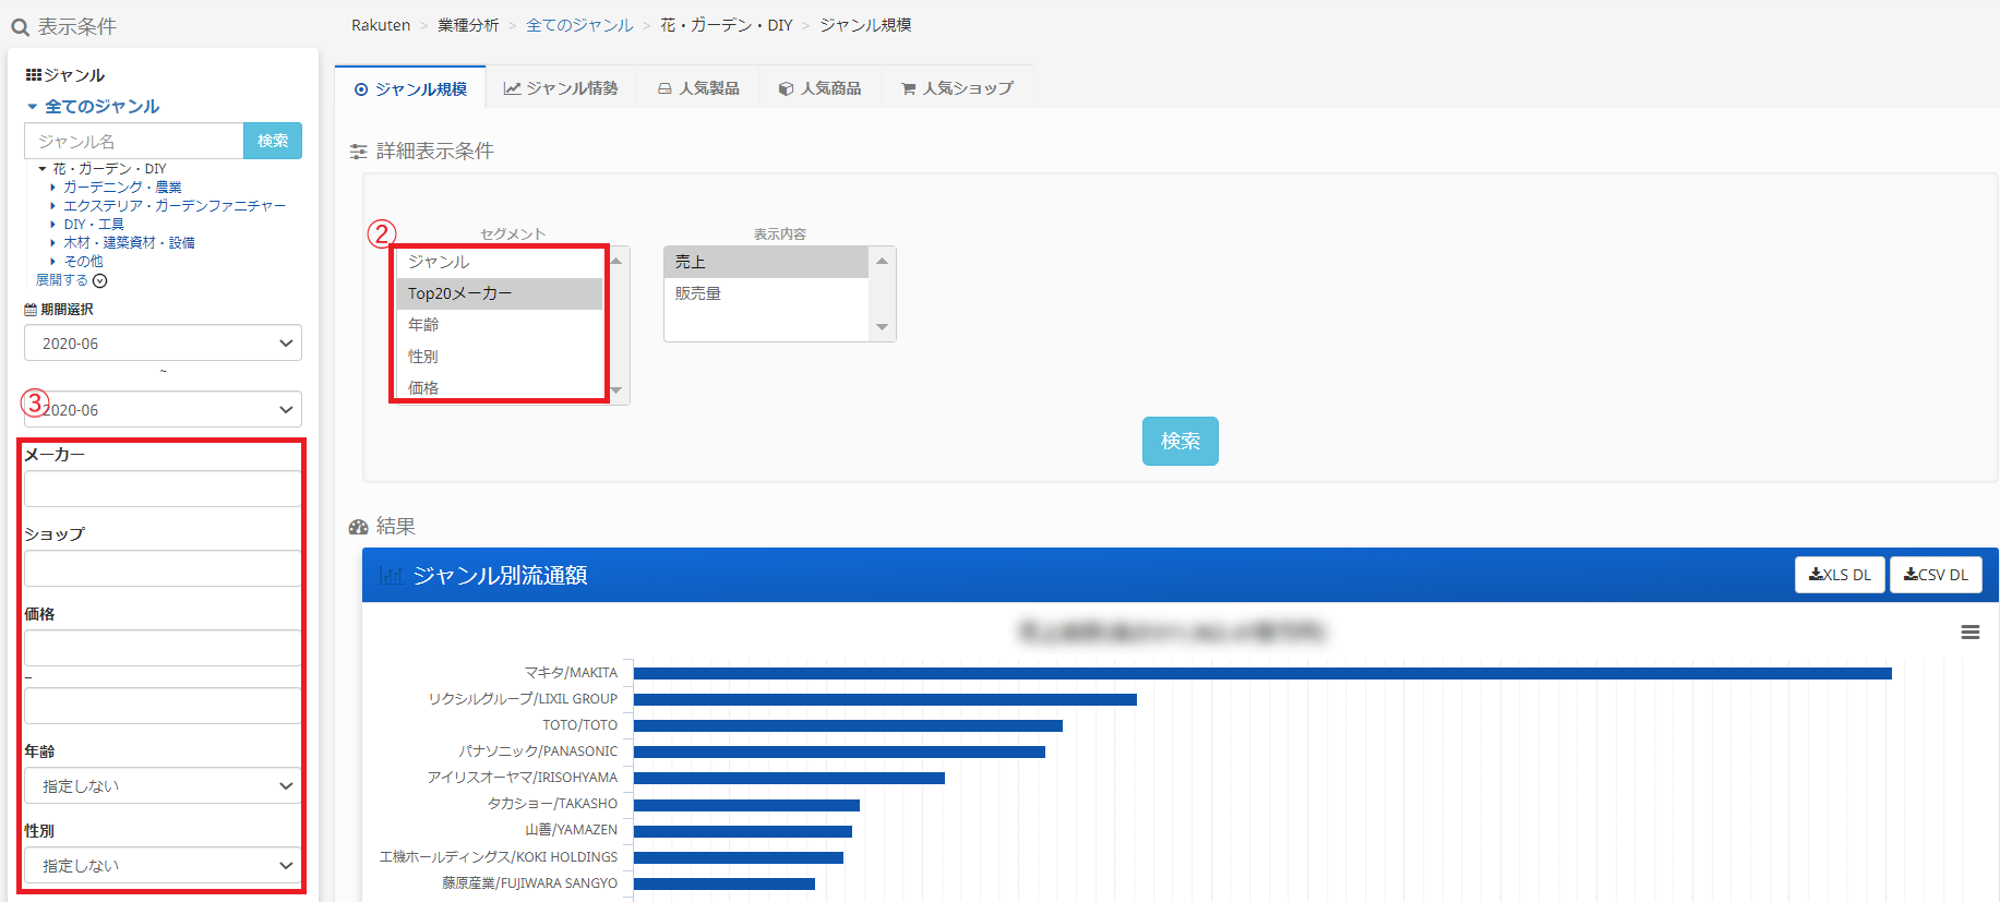Collapse the 全てのジャンル tree section
Viewport: 2000px width, 902px height.
coord(32,106)
